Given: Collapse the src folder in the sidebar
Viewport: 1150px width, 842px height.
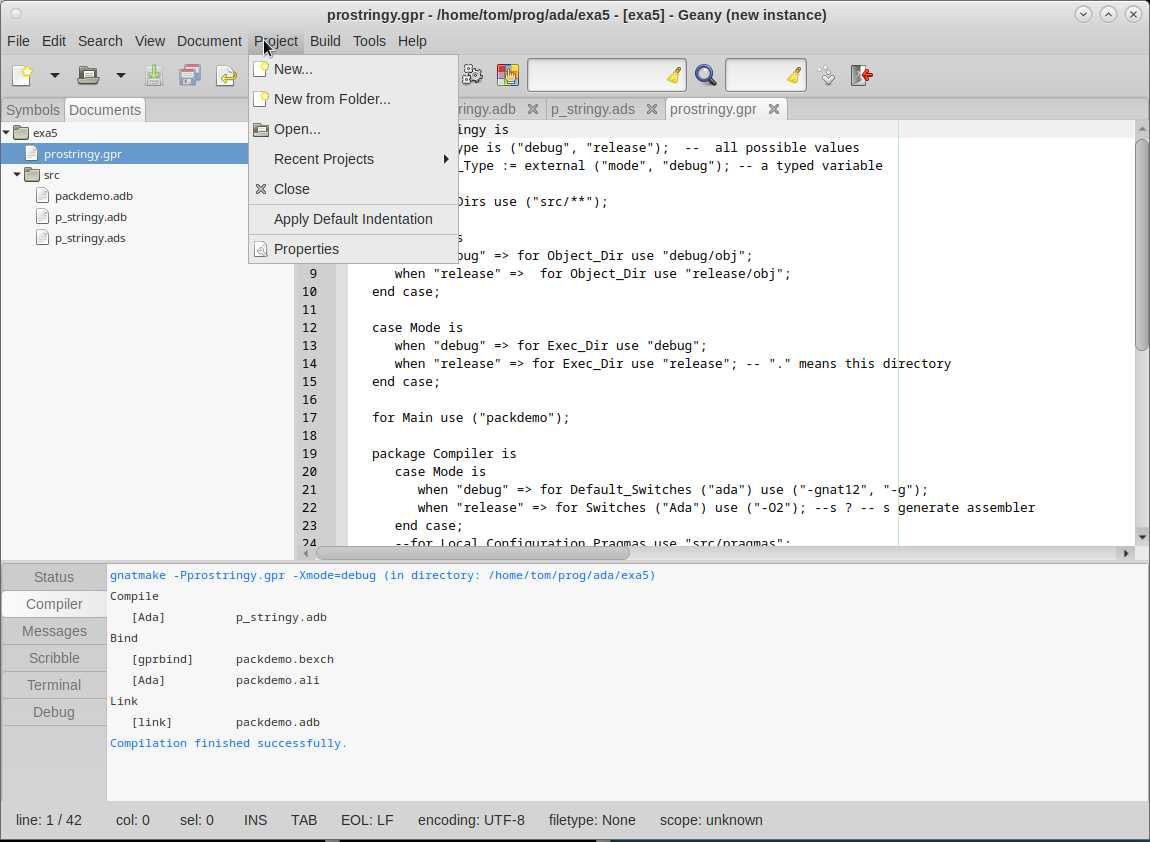Looking at the screenshot, I should pyautogui.click(x=17, y=174).
